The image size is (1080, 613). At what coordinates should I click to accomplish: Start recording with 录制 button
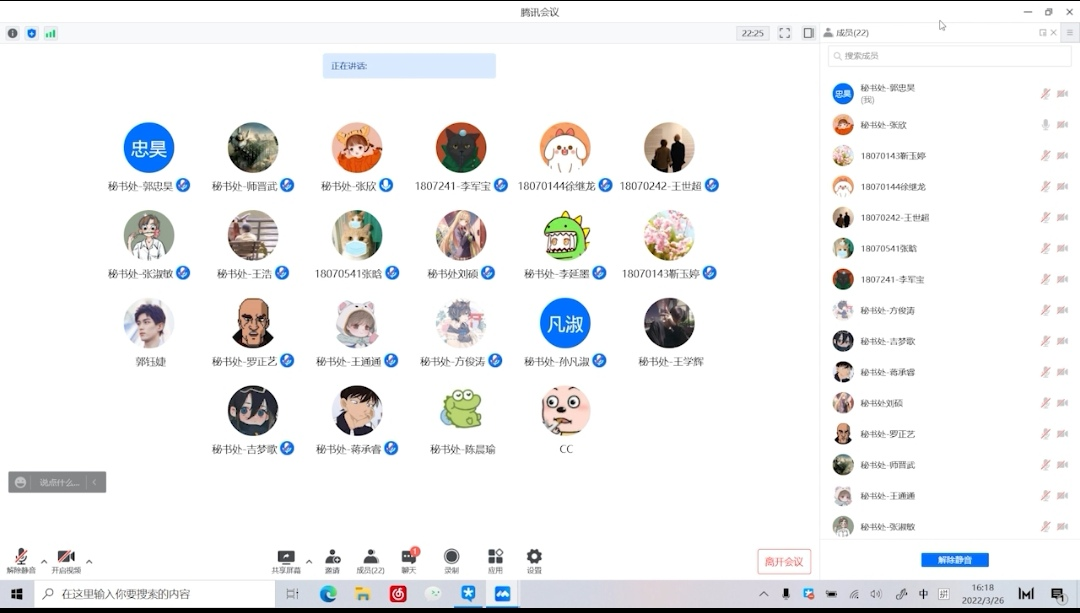452,561
